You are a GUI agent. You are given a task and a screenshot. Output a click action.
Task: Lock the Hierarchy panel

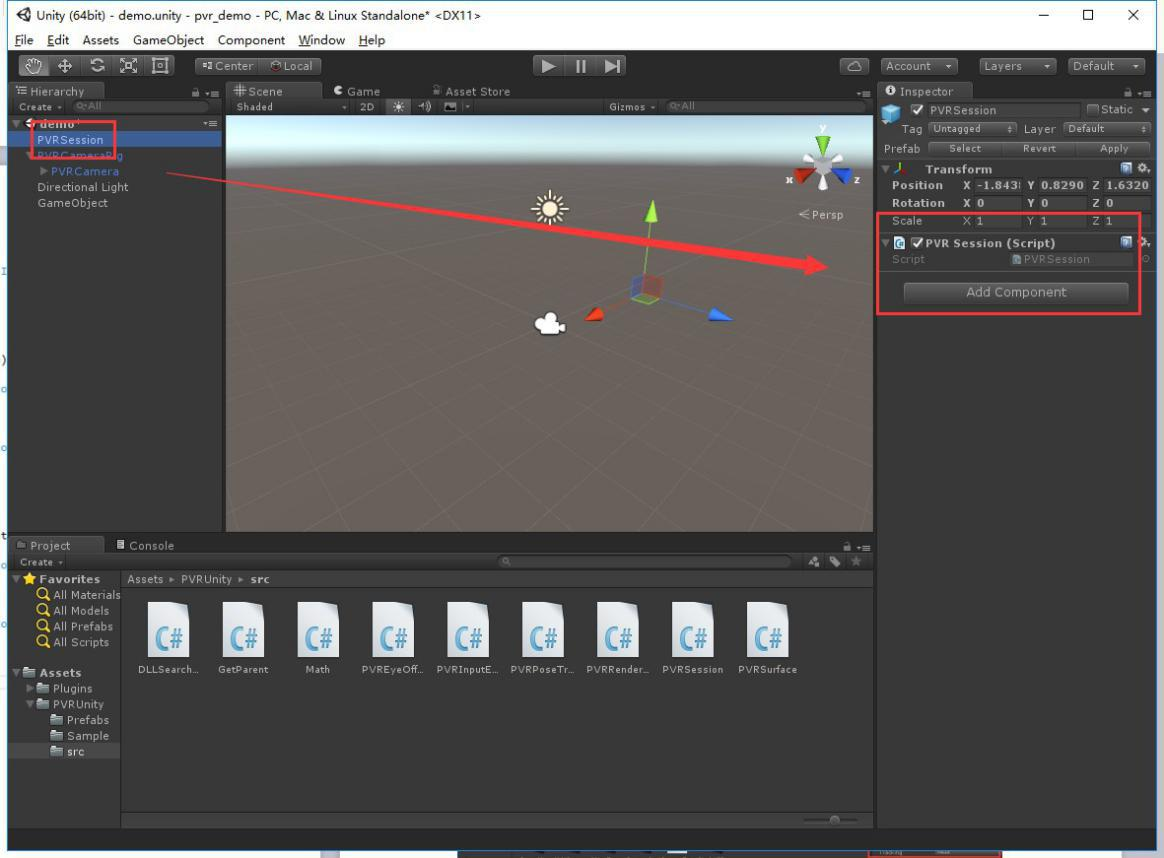(195, 93)
